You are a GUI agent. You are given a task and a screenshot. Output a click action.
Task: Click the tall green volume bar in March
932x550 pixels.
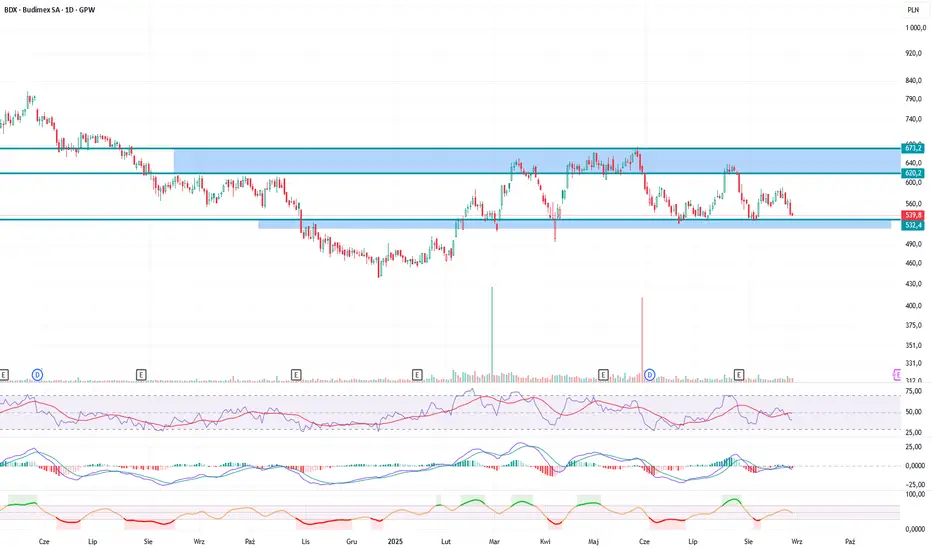pos(492,333)
